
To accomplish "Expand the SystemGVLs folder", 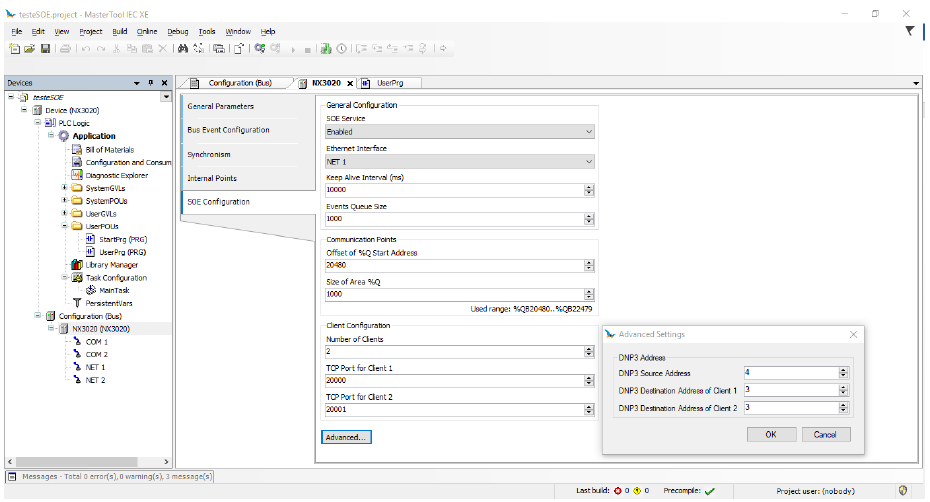I will [x=65, y=188].
